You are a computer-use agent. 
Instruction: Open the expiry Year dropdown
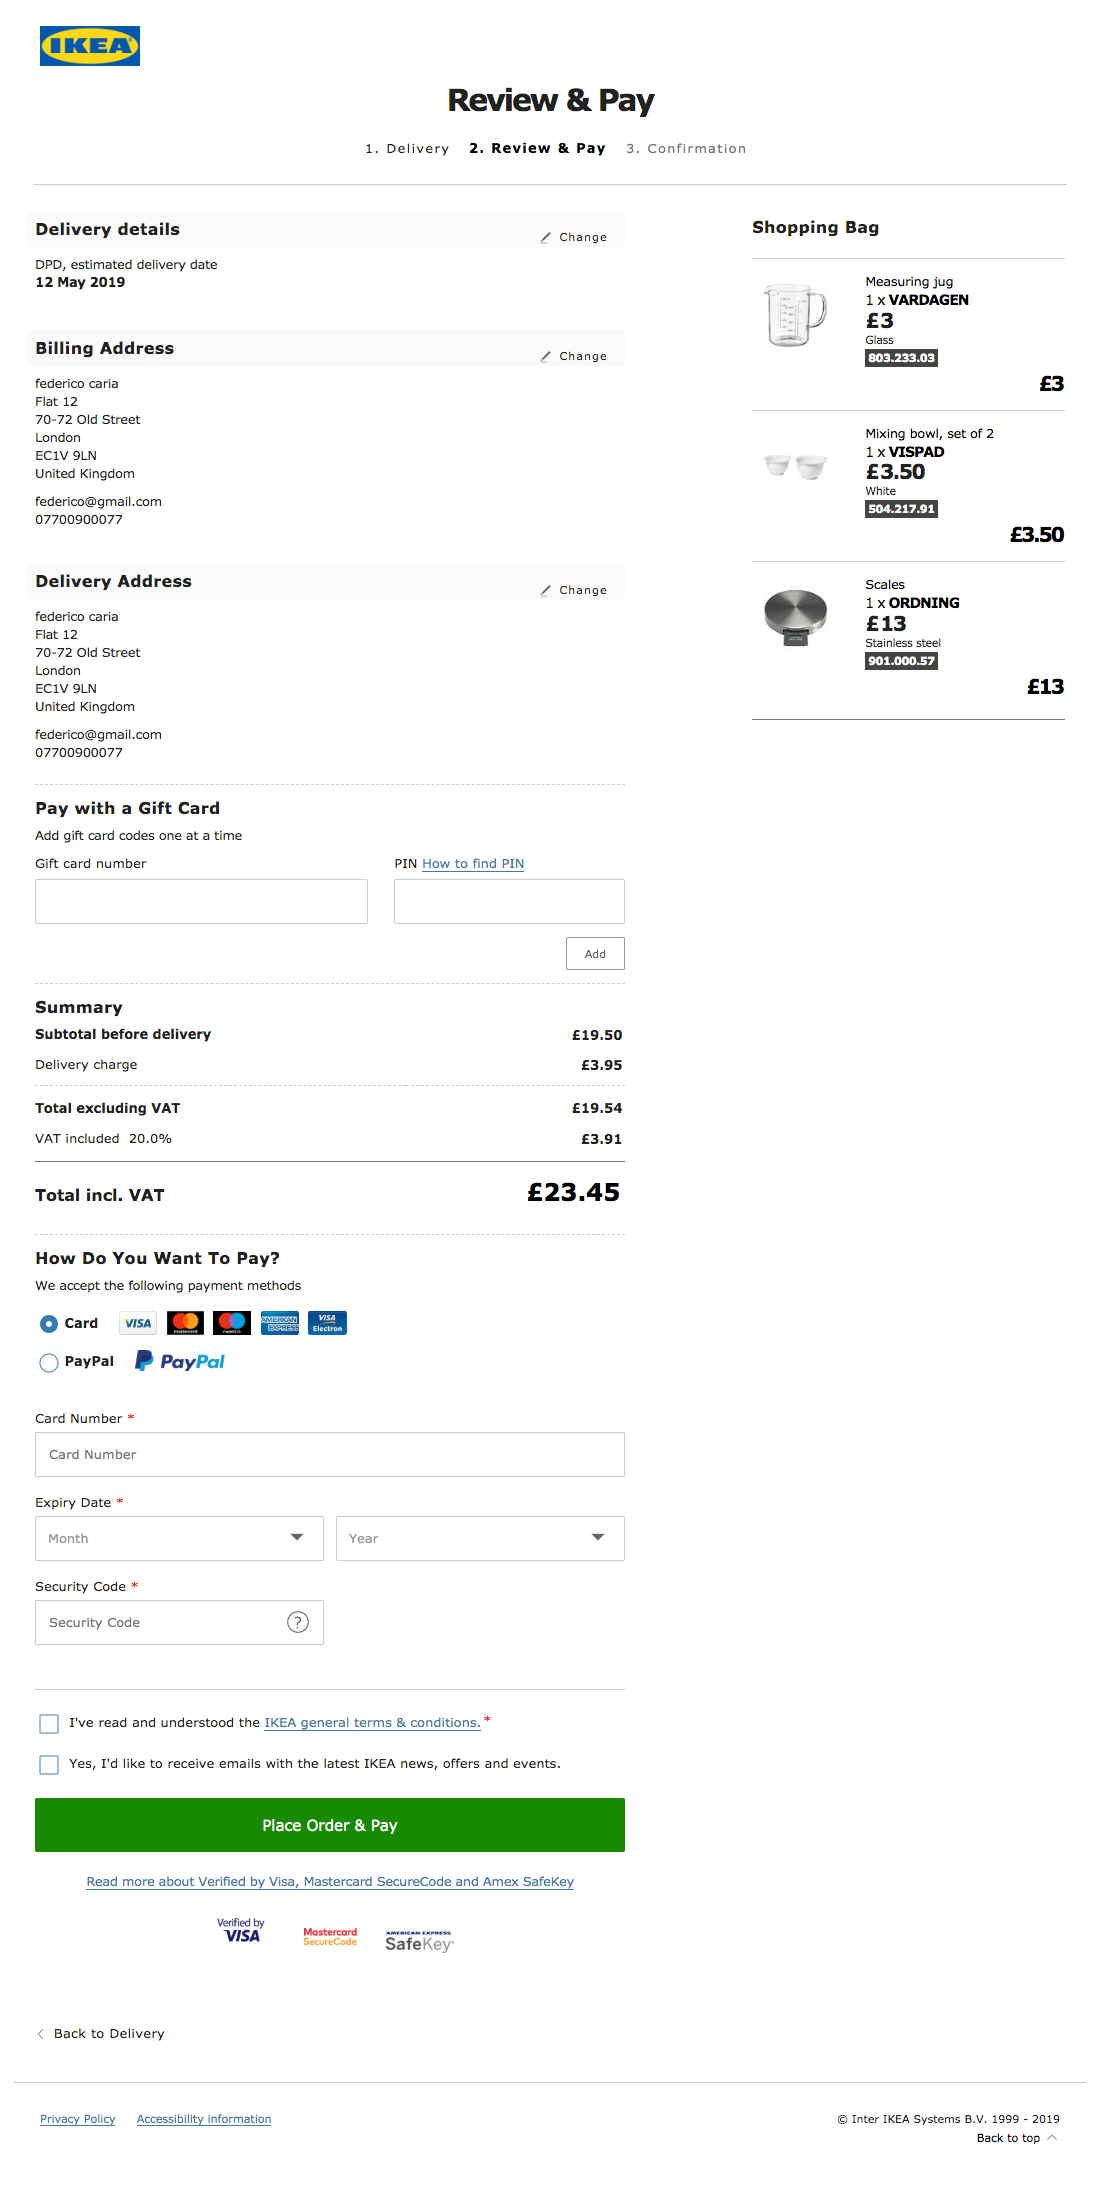pos(480,1538)
